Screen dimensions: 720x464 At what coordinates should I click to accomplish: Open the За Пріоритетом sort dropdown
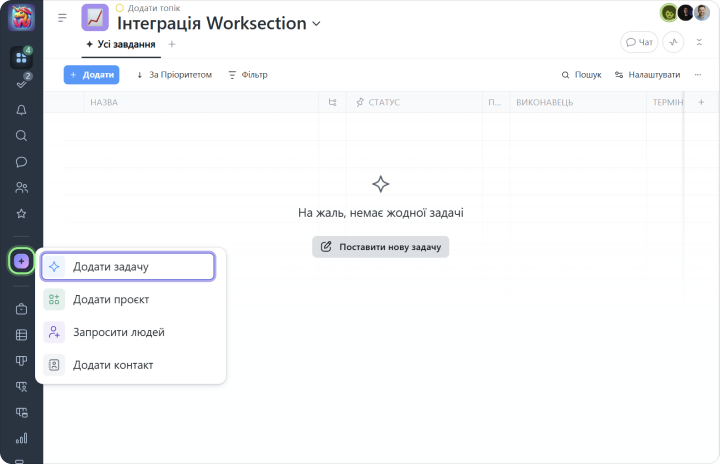click(x=174, y=75)
